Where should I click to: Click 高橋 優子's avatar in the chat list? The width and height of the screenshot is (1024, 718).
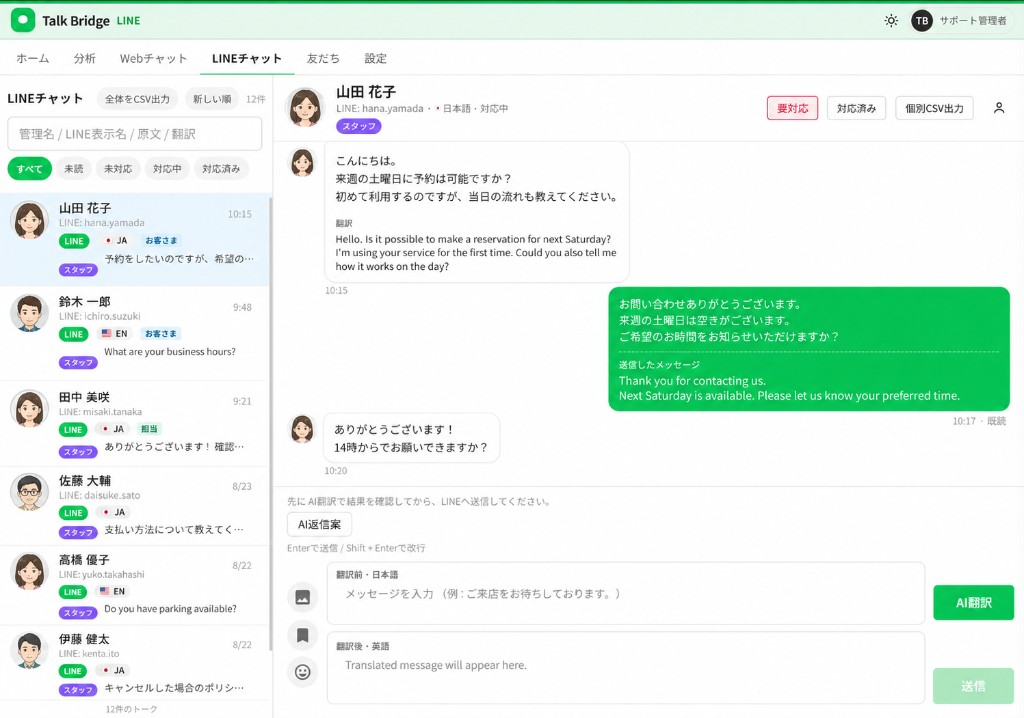[29, 571]
